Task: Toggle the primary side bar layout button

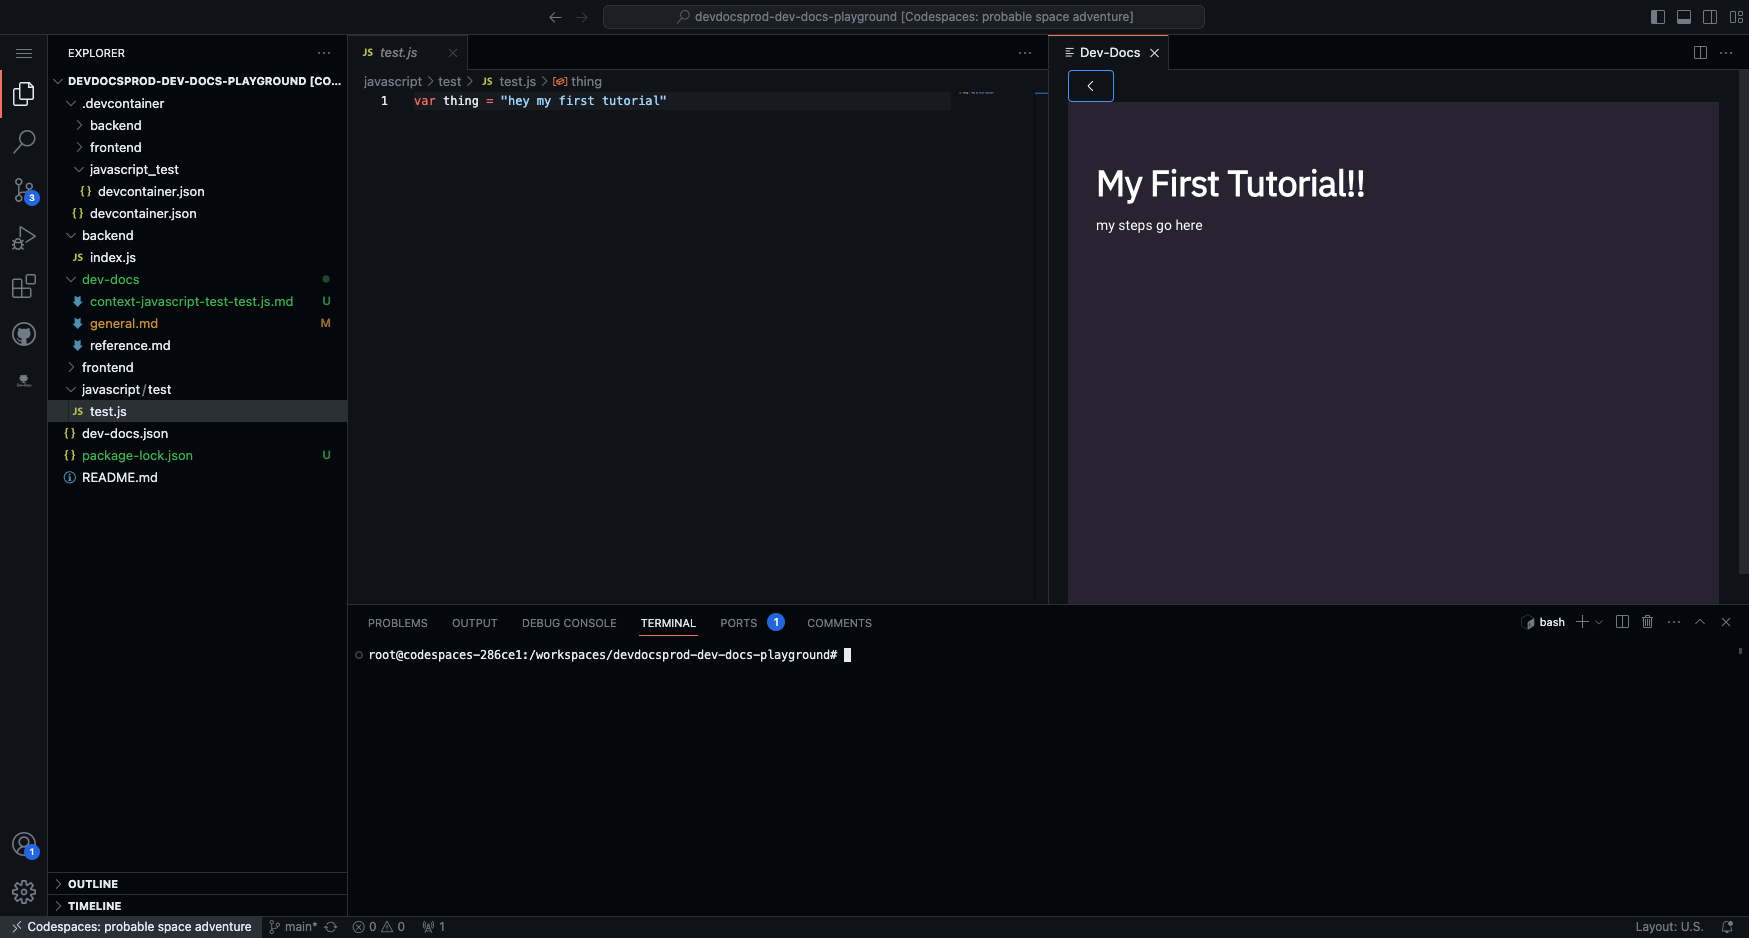Action: click(1658, 17)
